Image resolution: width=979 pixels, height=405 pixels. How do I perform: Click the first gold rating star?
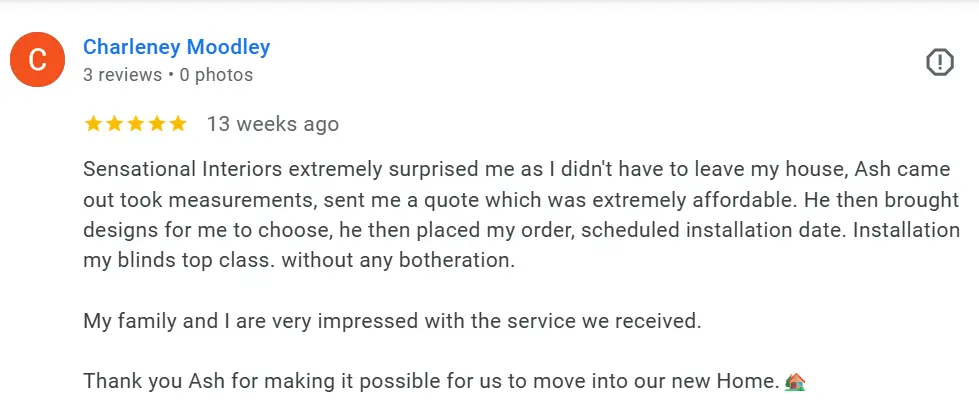pos(93,124)
